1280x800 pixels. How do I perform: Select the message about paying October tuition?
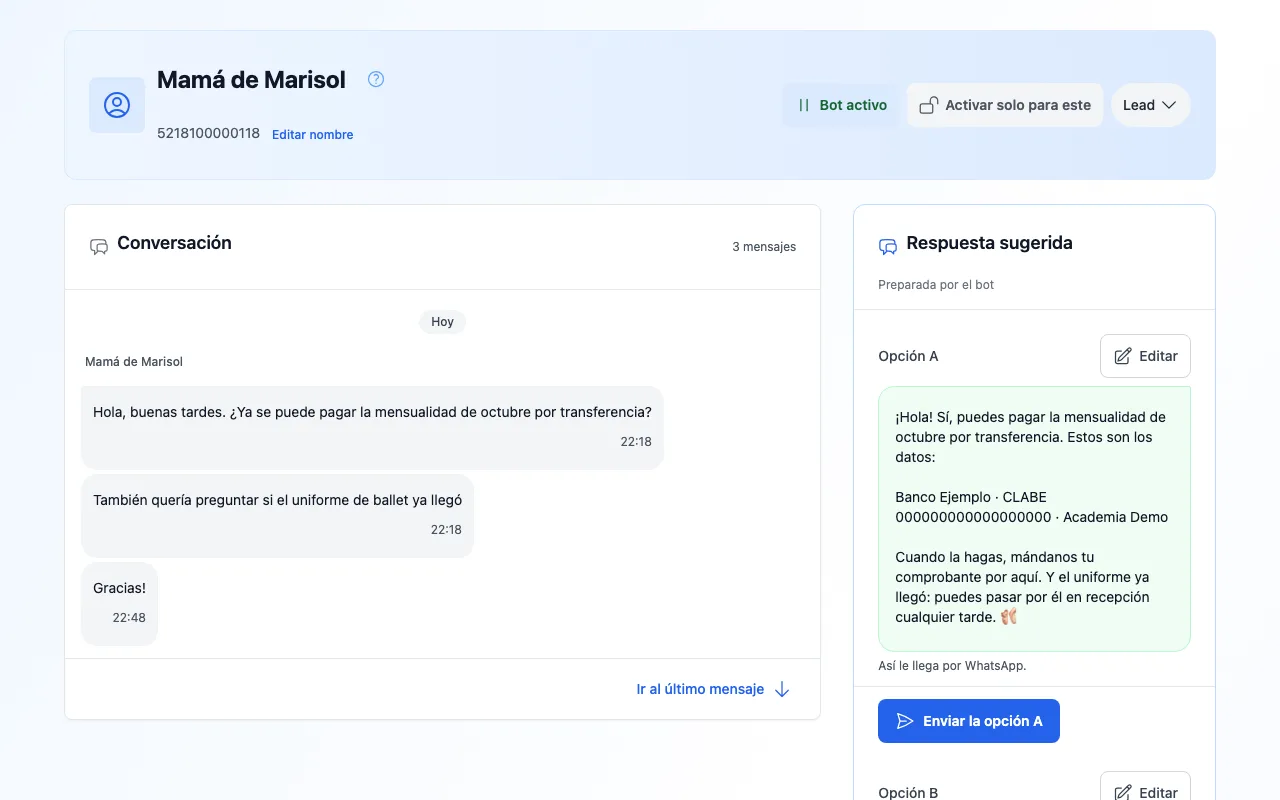tap(372, 427)
